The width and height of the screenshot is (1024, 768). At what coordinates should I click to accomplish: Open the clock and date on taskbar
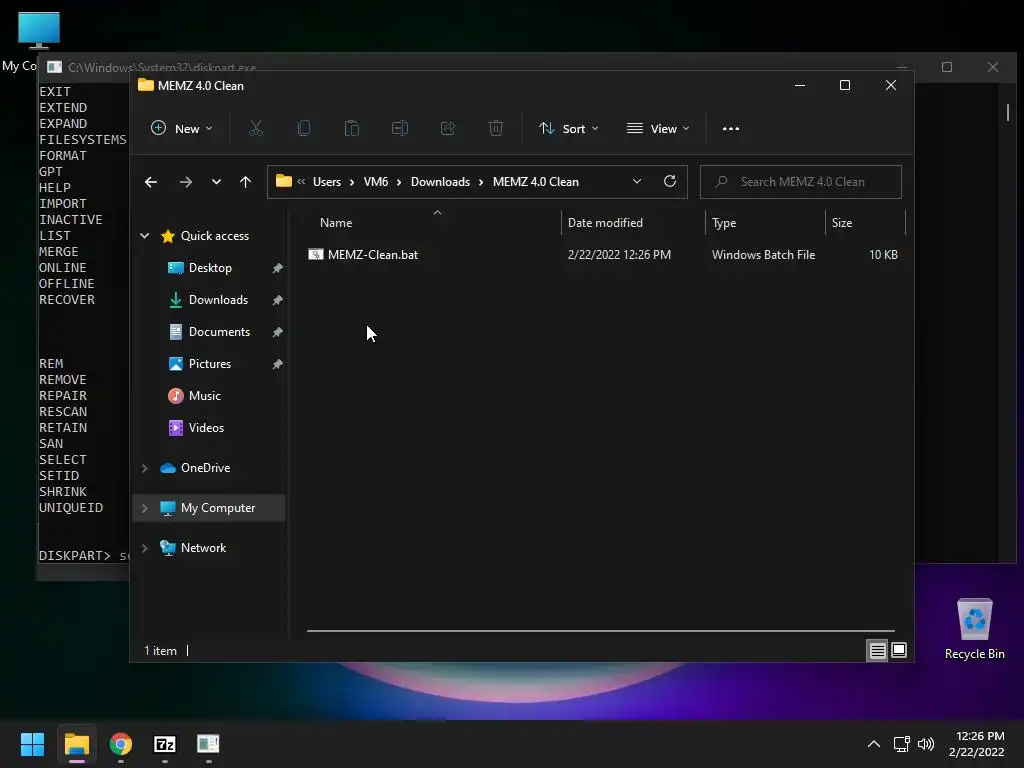[x=976, y=744]
